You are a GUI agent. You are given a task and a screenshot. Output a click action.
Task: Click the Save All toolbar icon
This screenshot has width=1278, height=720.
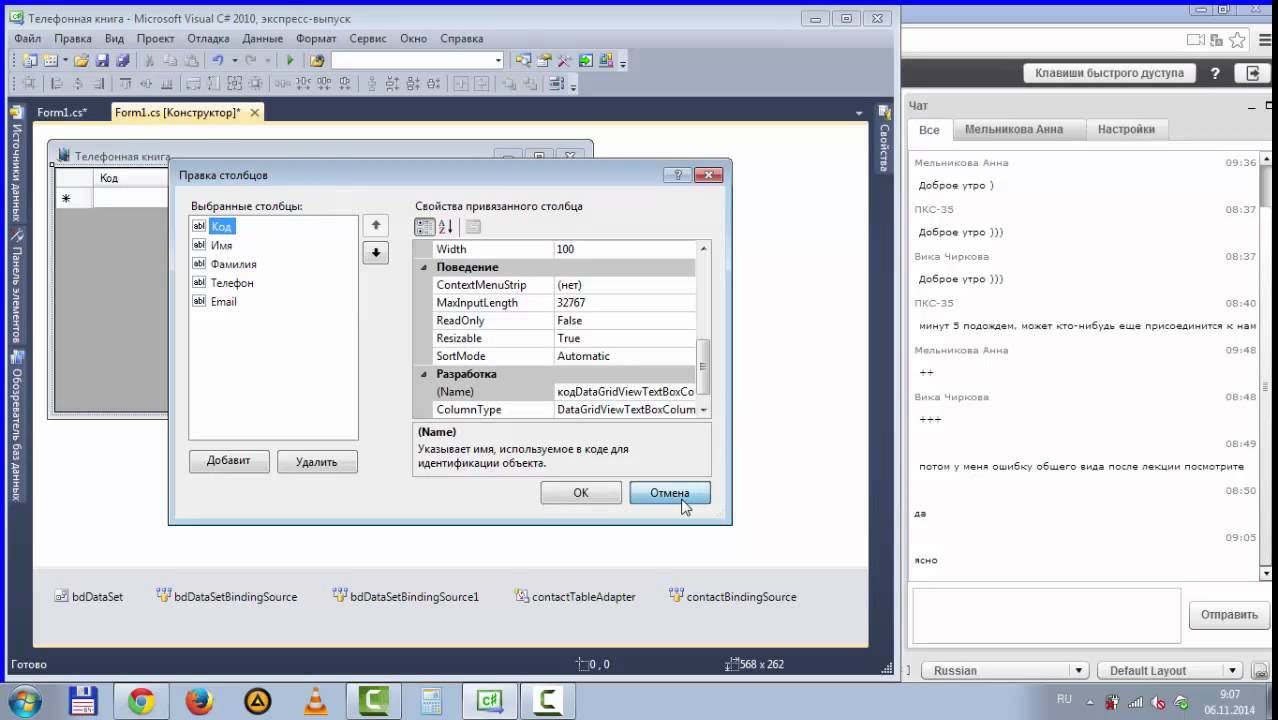point(122,60)
